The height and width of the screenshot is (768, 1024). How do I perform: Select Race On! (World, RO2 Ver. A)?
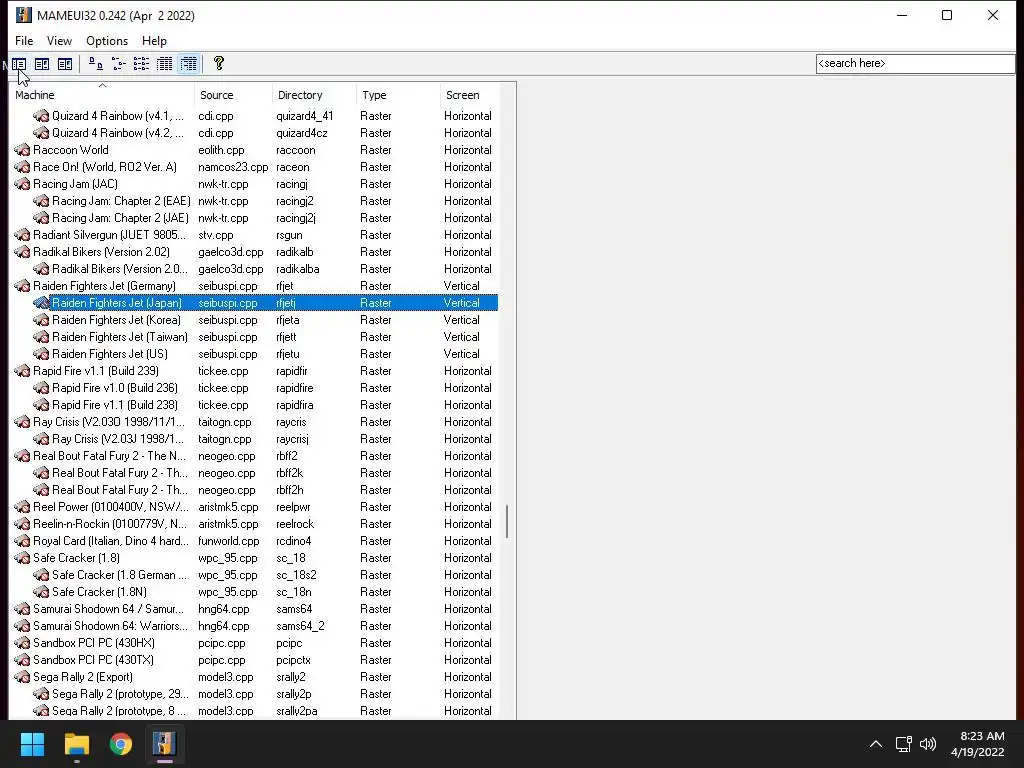click(x=254, y=167)
